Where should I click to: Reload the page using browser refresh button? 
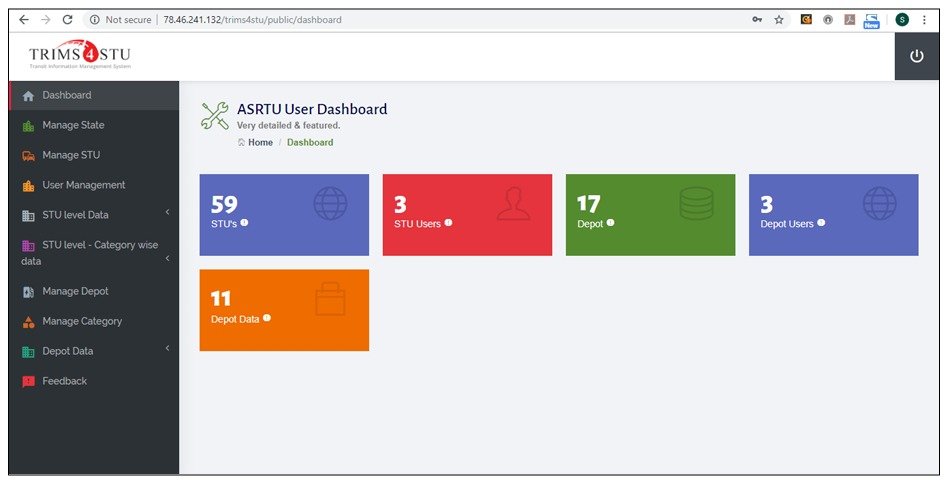pyautogui.click(x=67, y=19)
